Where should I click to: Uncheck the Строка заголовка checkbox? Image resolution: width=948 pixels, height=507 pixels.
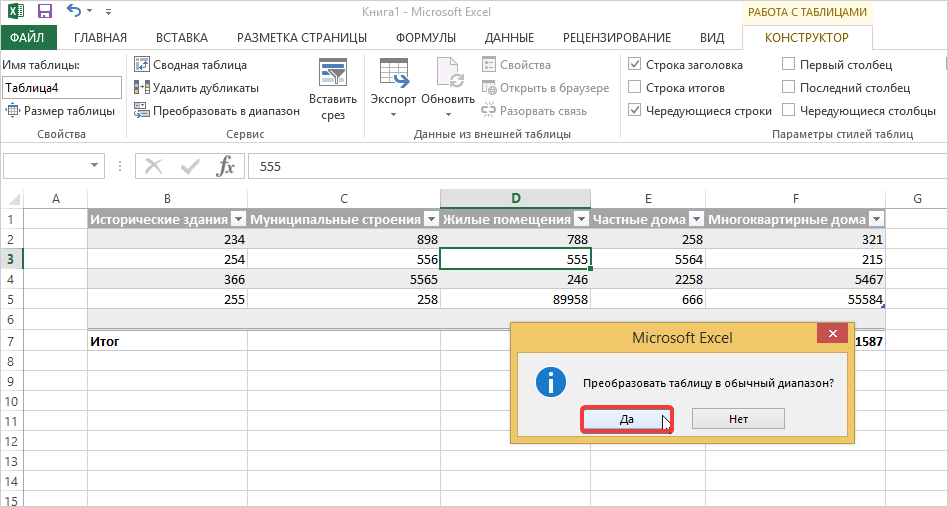pyautogui.click(x=635, y=65)
